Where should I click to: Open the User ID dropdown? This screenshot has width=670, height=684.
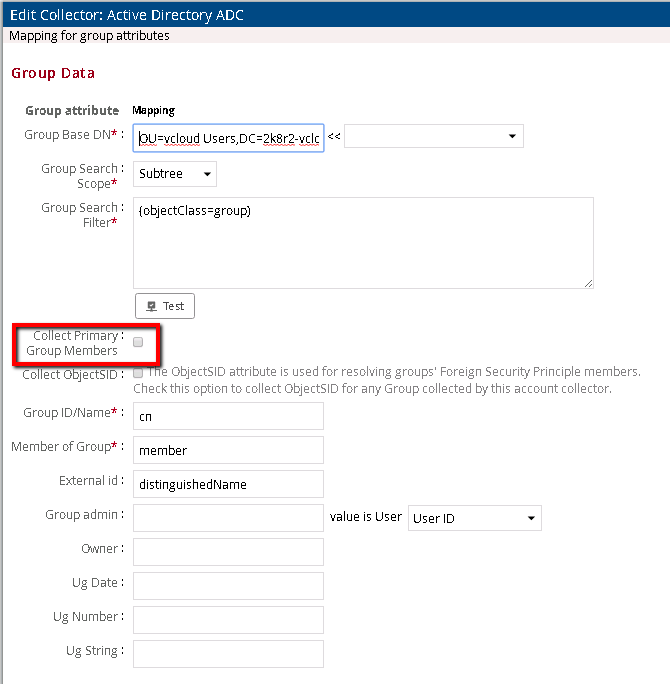pyautogui.click(x=474, y=518)
